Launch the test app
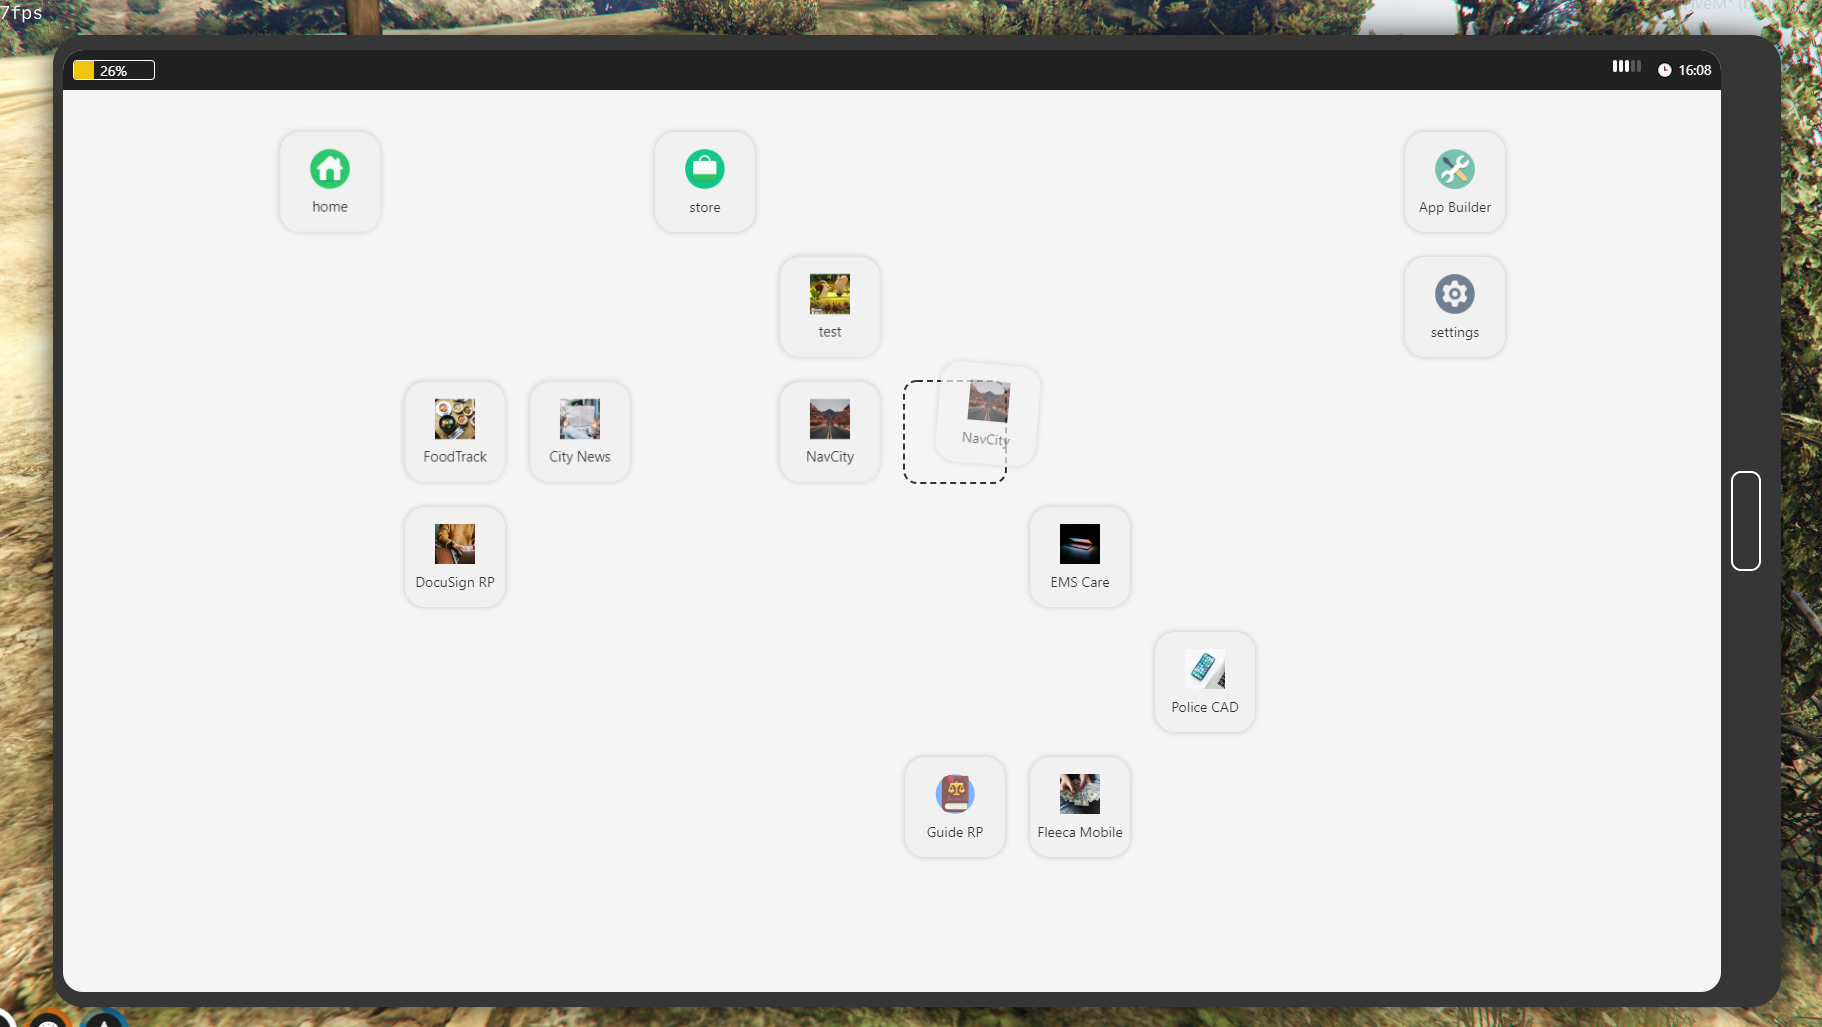The width and height of the screenshot is (1822, 1027). point(830,307)
